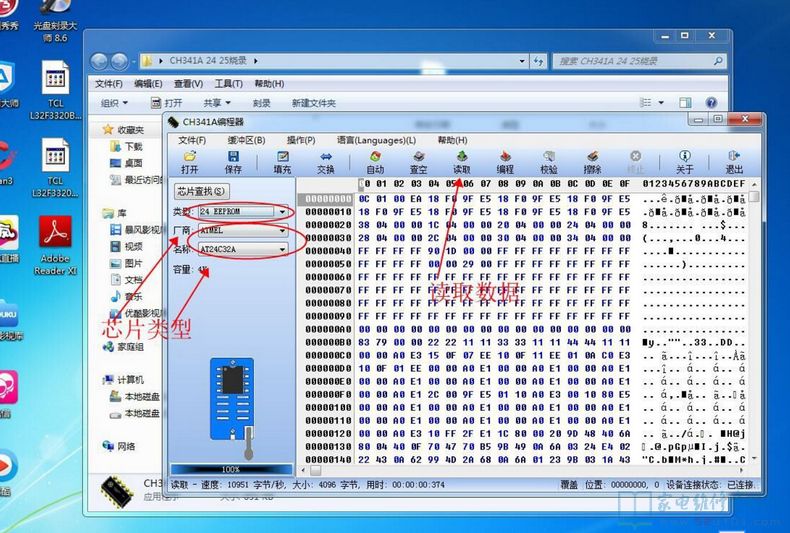Select 桌面 in Explorer sidebar
790x533 pixels.
(x=127, y=163)
